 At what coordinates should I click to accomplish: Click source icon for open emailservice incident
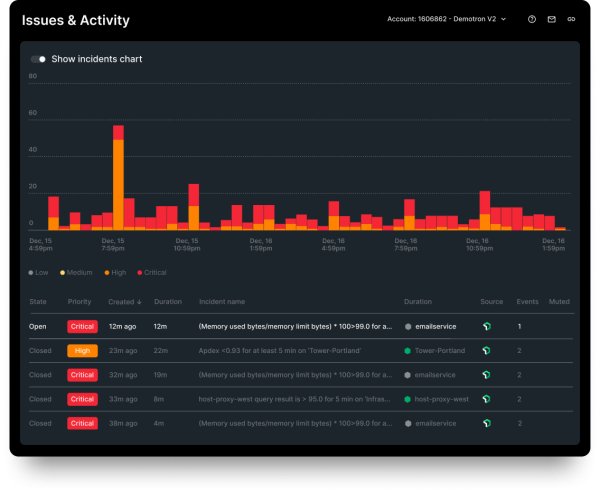[486, 326]
